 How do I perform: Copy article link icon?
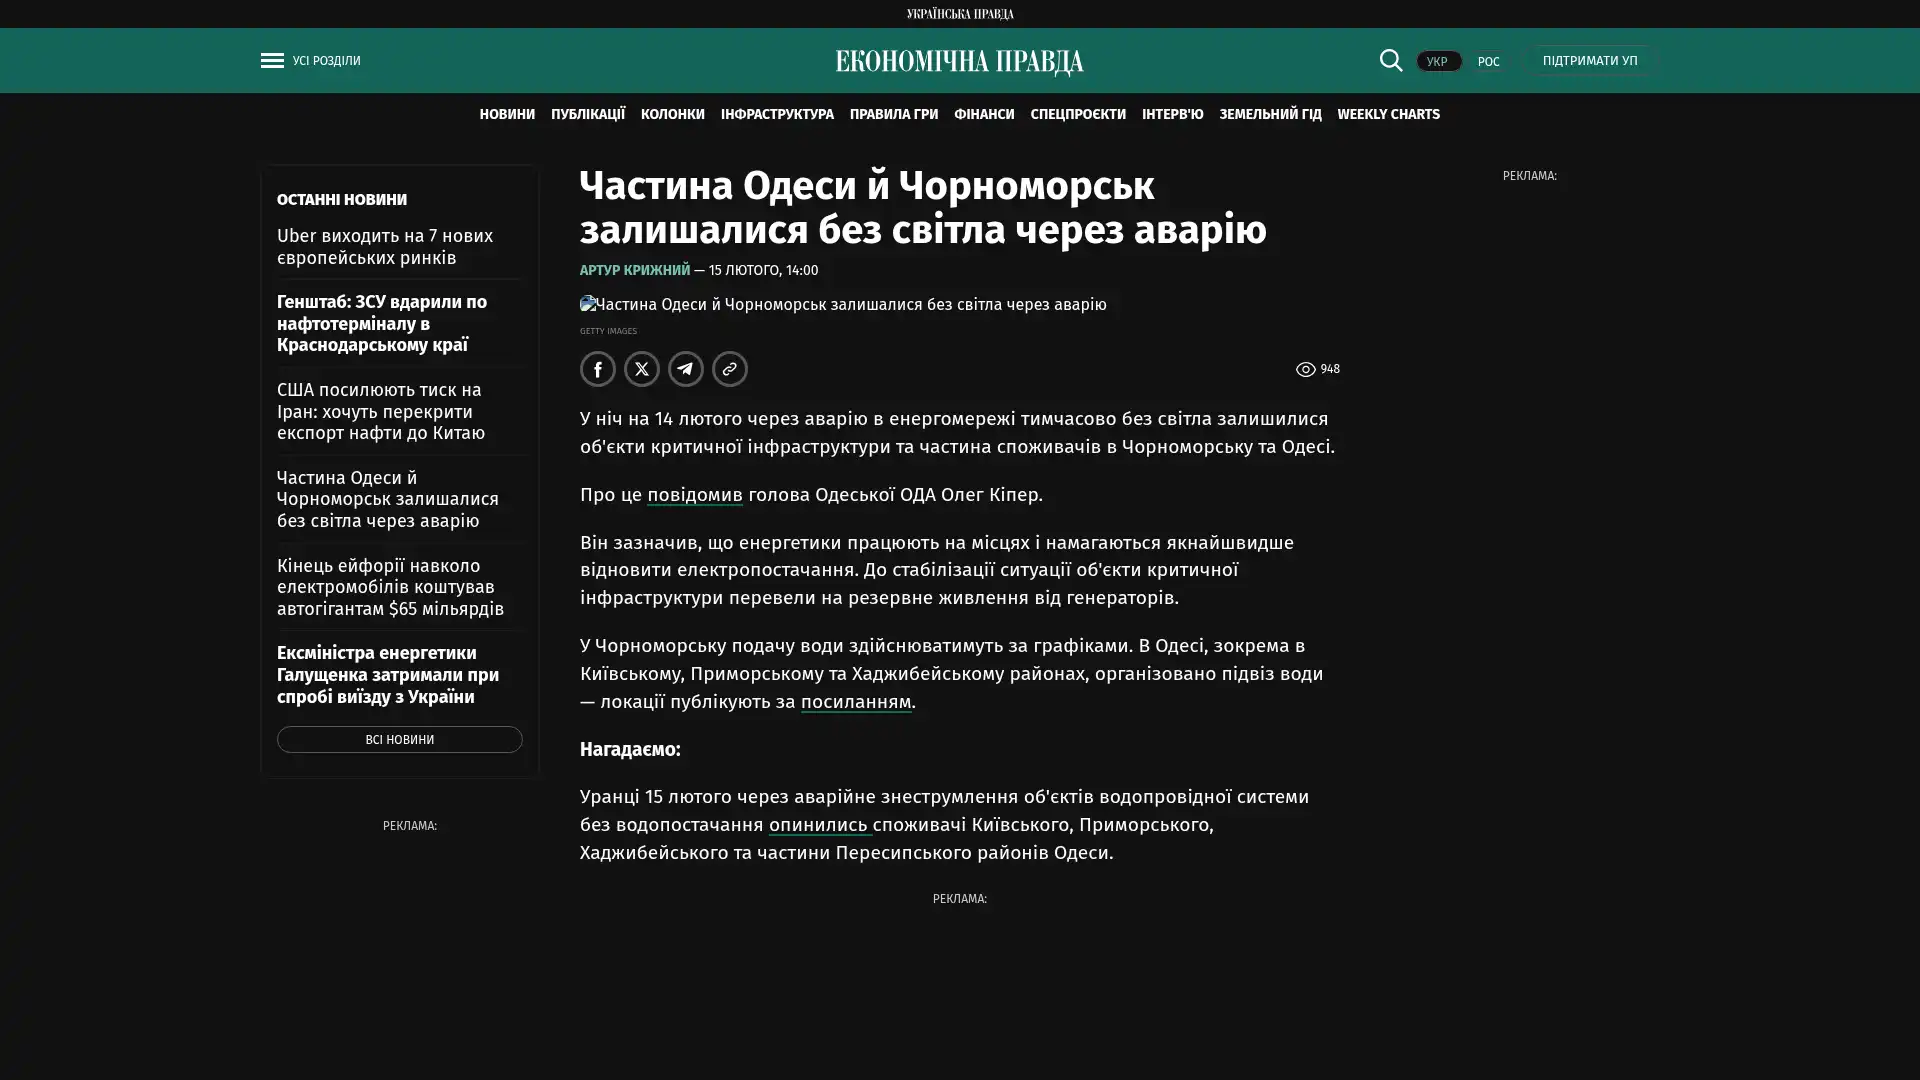click(x=729, y=369)
